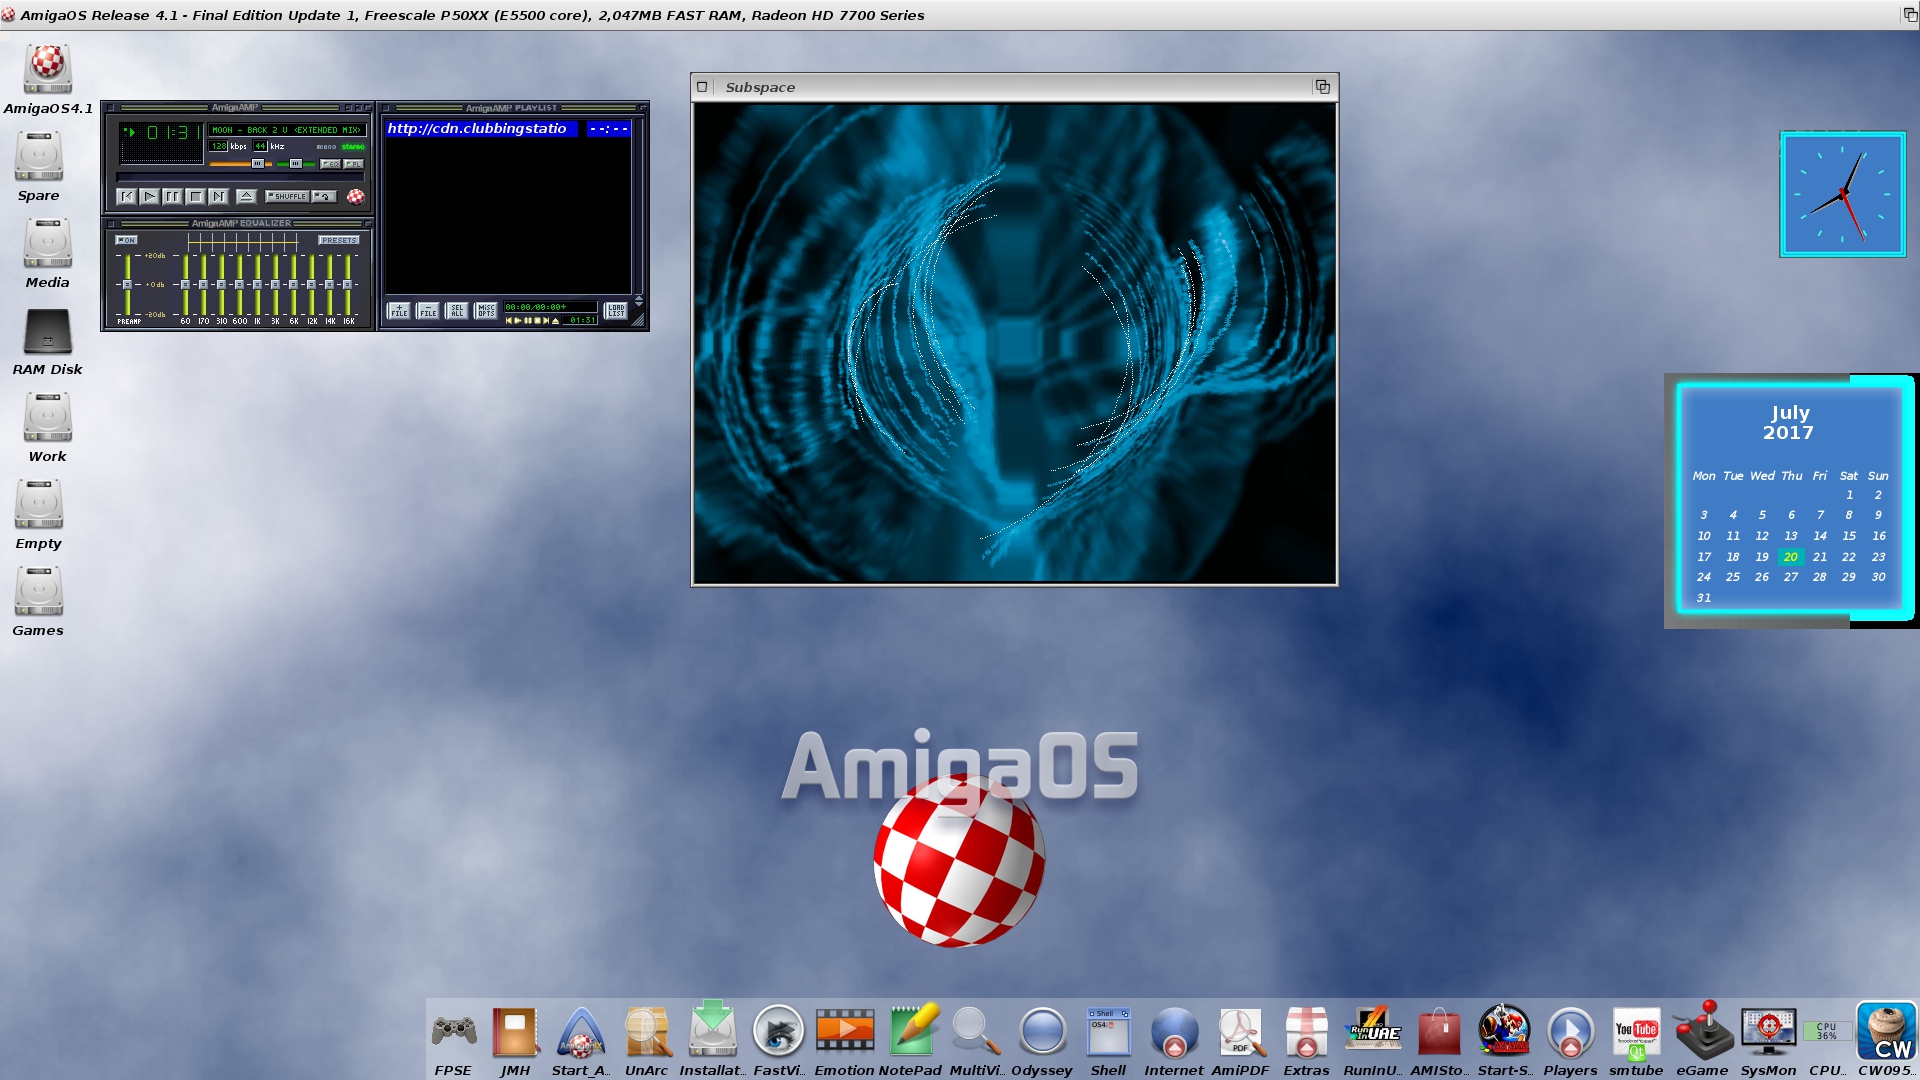Open CPU usage docky
1920x1080 pixels.
click(1826, 1031)
